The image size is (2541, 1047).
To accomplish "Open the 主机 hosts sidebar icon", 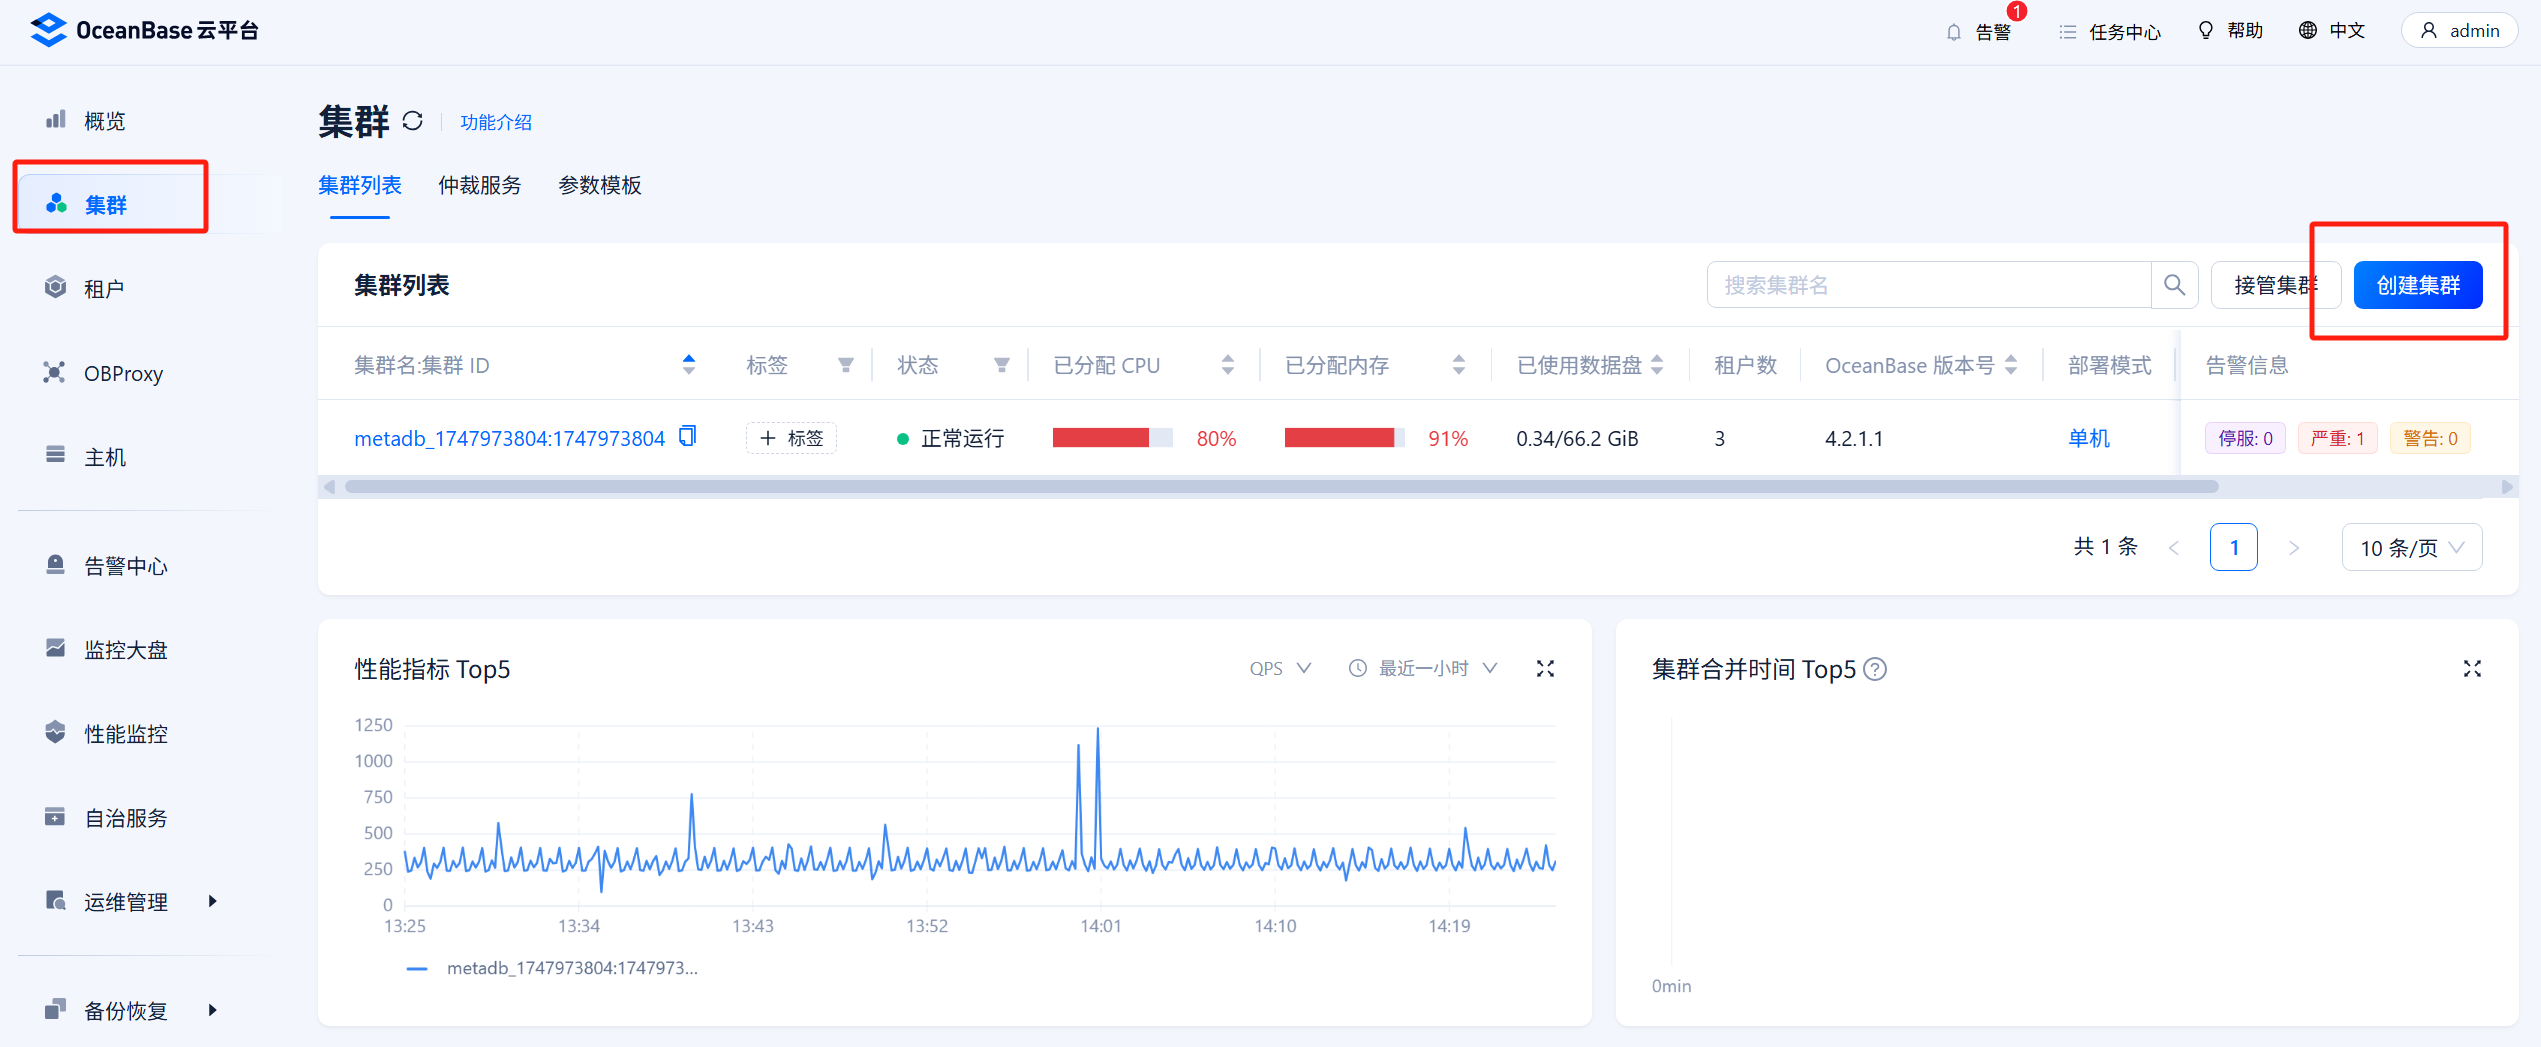I will pyautogui.click(x=104, y=456).
